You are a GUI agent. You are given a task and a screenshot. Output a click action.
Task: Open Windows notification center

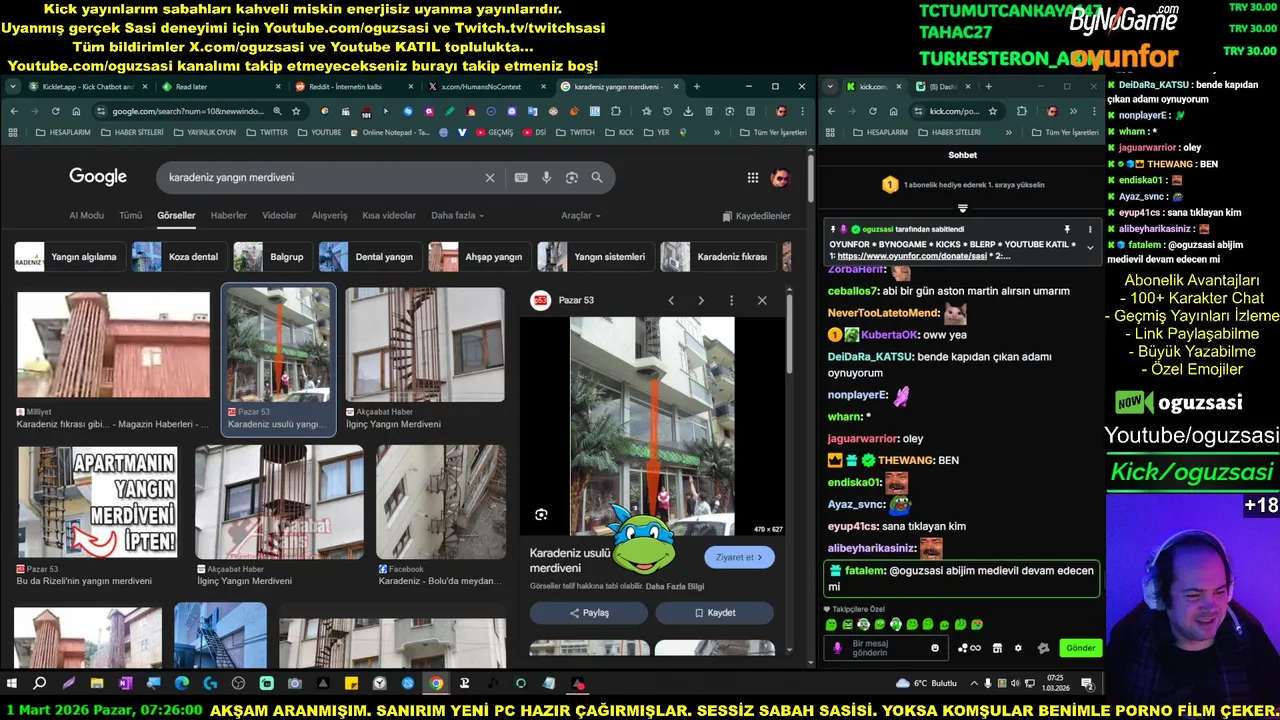coord(1087,684)
